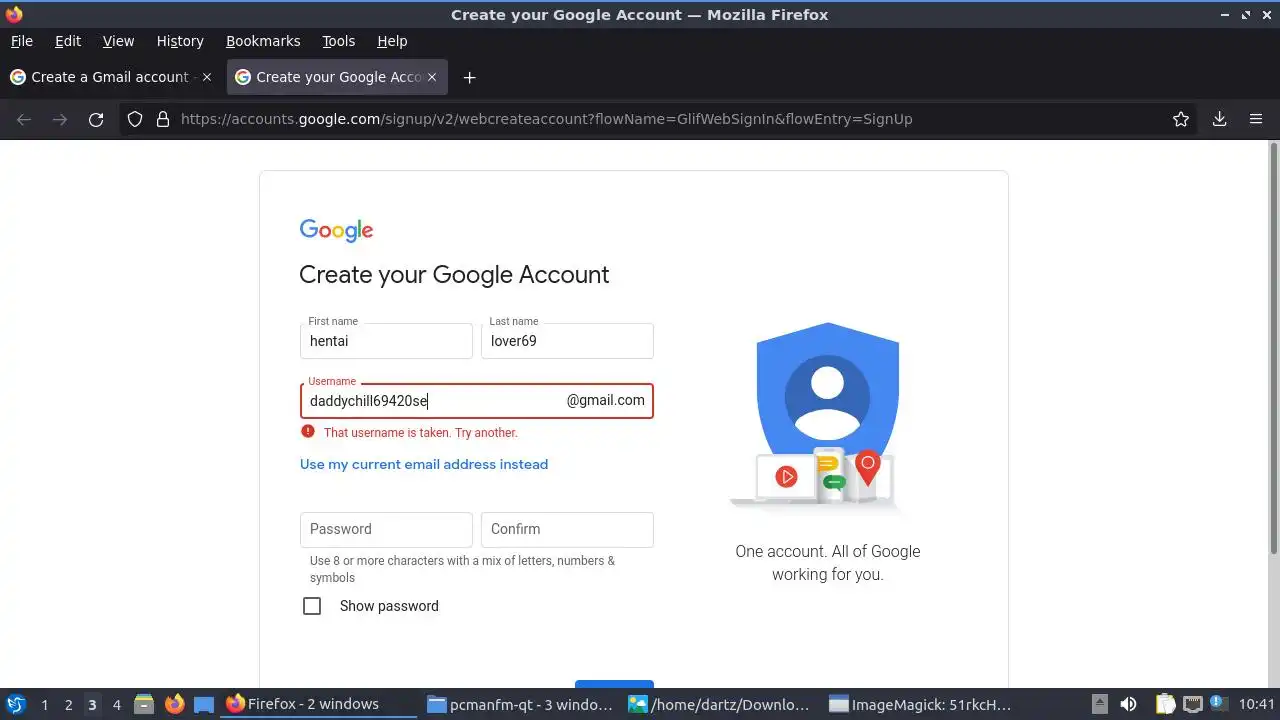Click the @gmail.com suffix text
1280x720 pixels.
(x=606, y=400)
